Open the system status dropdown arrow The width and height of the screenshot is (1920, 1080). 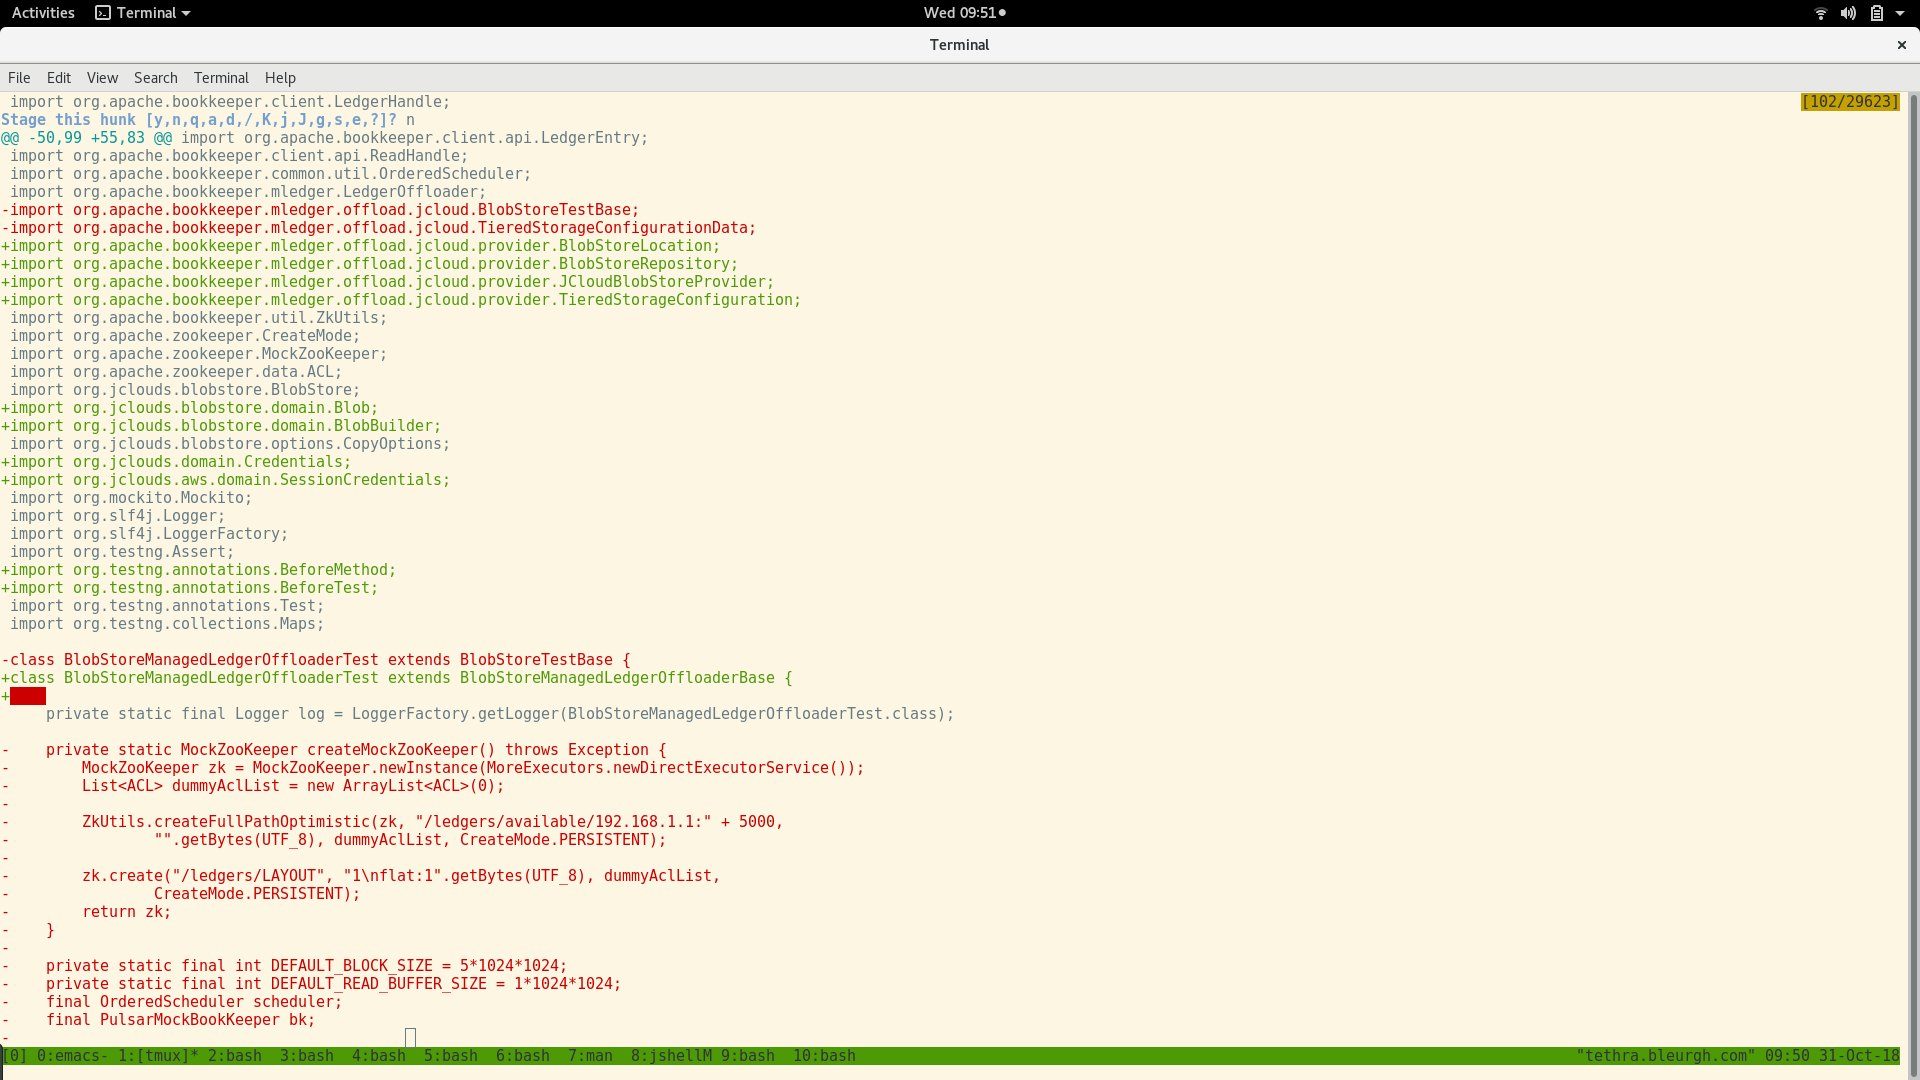coord(1899,13)
